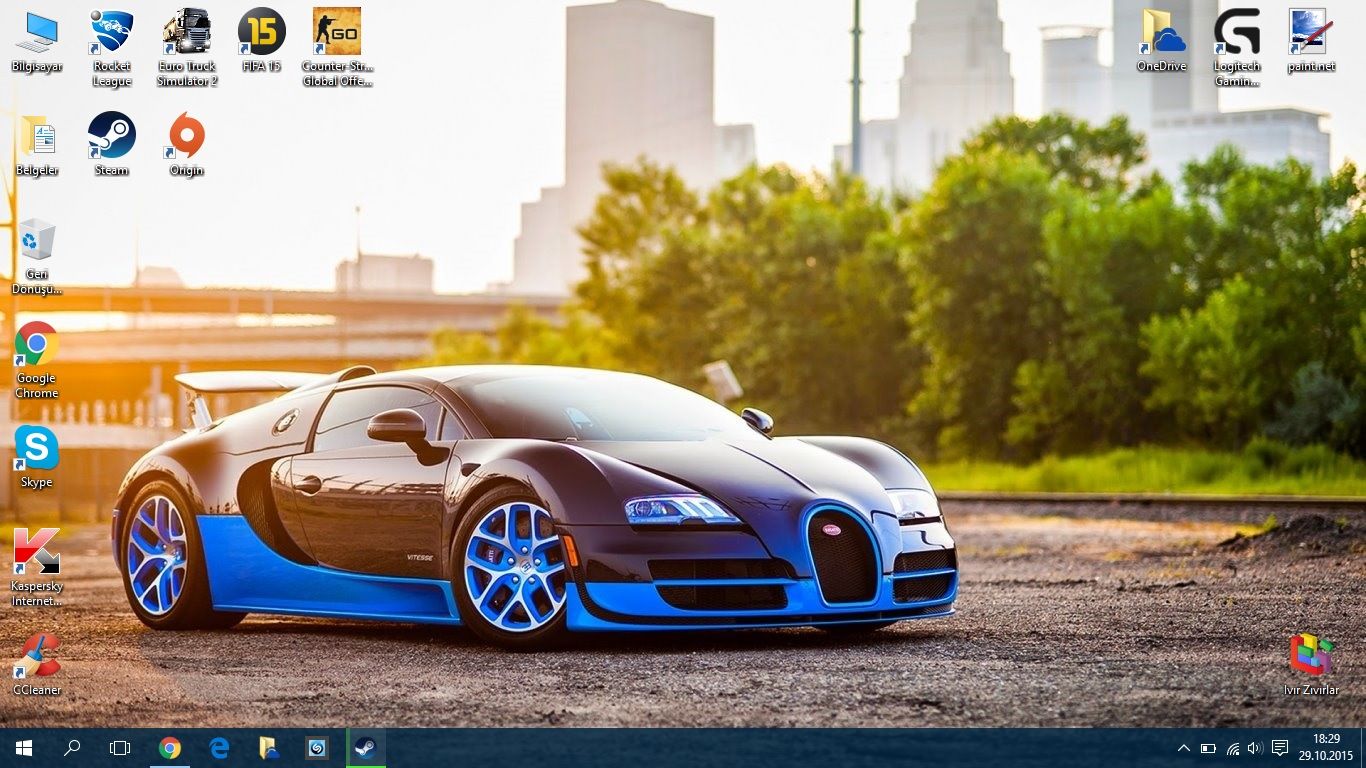Select the paint.net desktop shortcut
This screenshot has width=1366, height=768.
(1312, 42)
